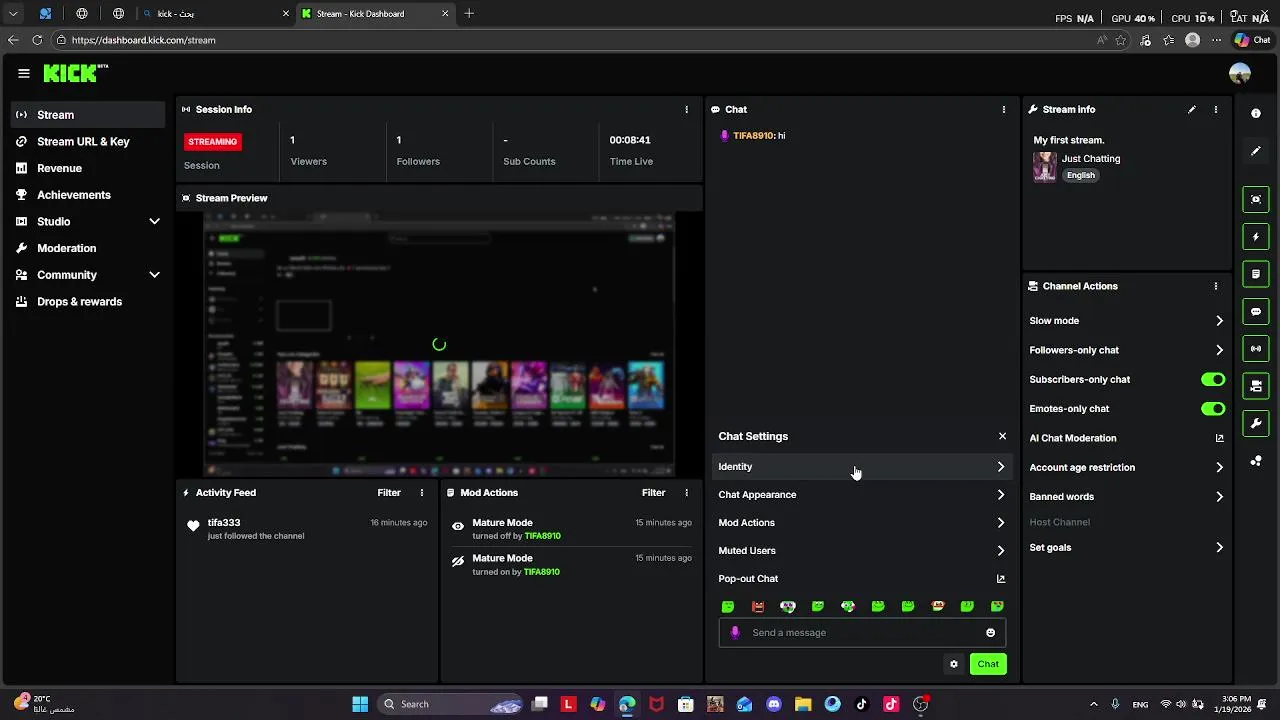Open the user profile avatar top right
1280x720 pixels.
1240,74
